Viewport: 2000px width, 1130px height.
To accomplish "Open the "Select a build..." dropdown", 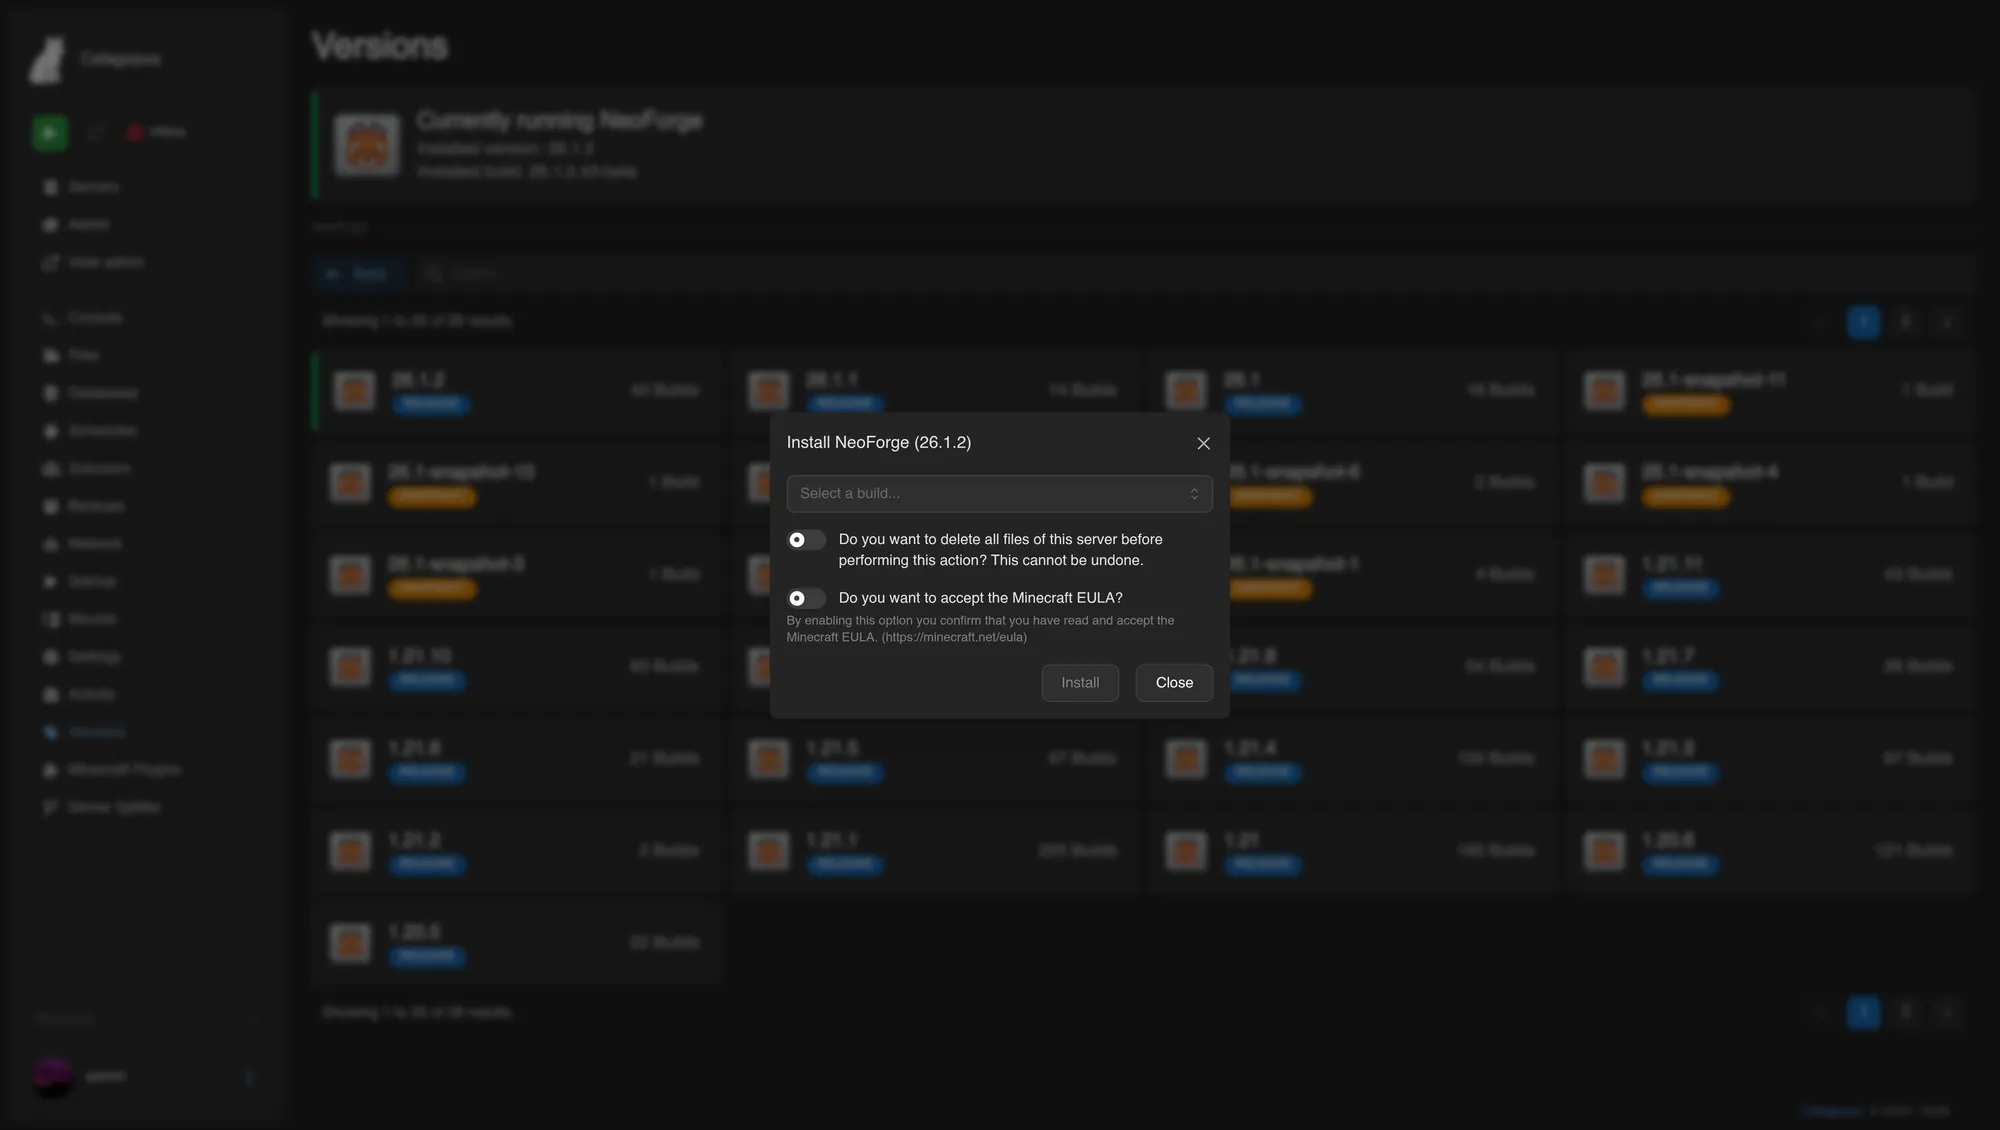I will pos(1000,494).
